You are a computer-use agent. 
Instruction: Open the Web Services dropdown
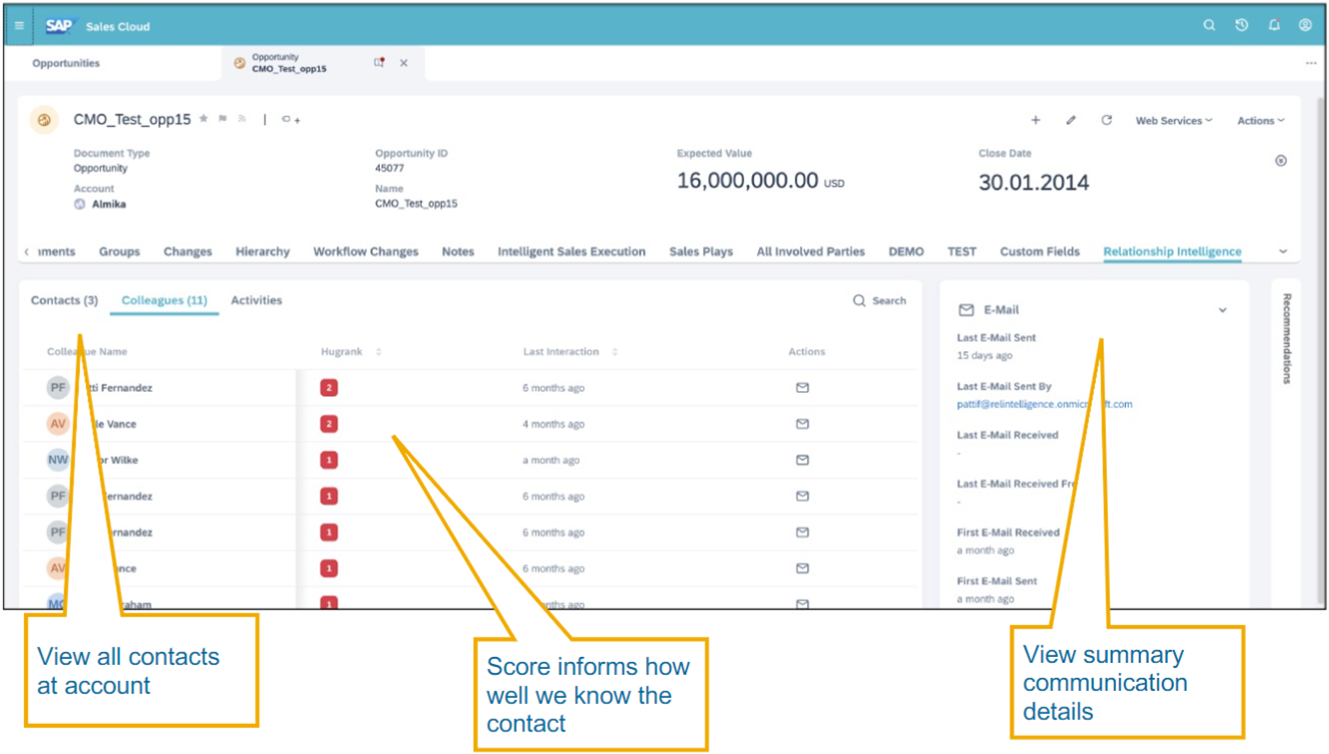[x=1174, y=121]
